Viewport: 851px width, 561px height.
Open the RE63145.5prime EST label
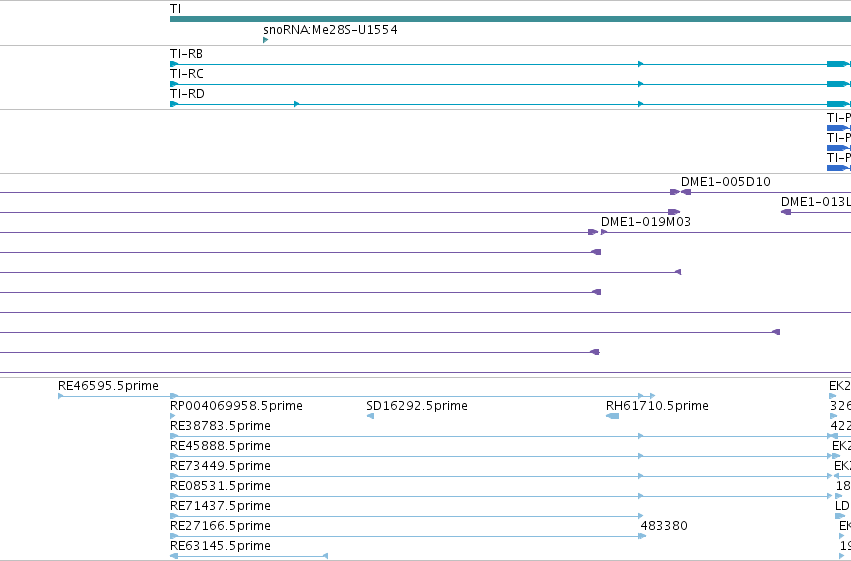pyautogui.click(x=220, y=546)
